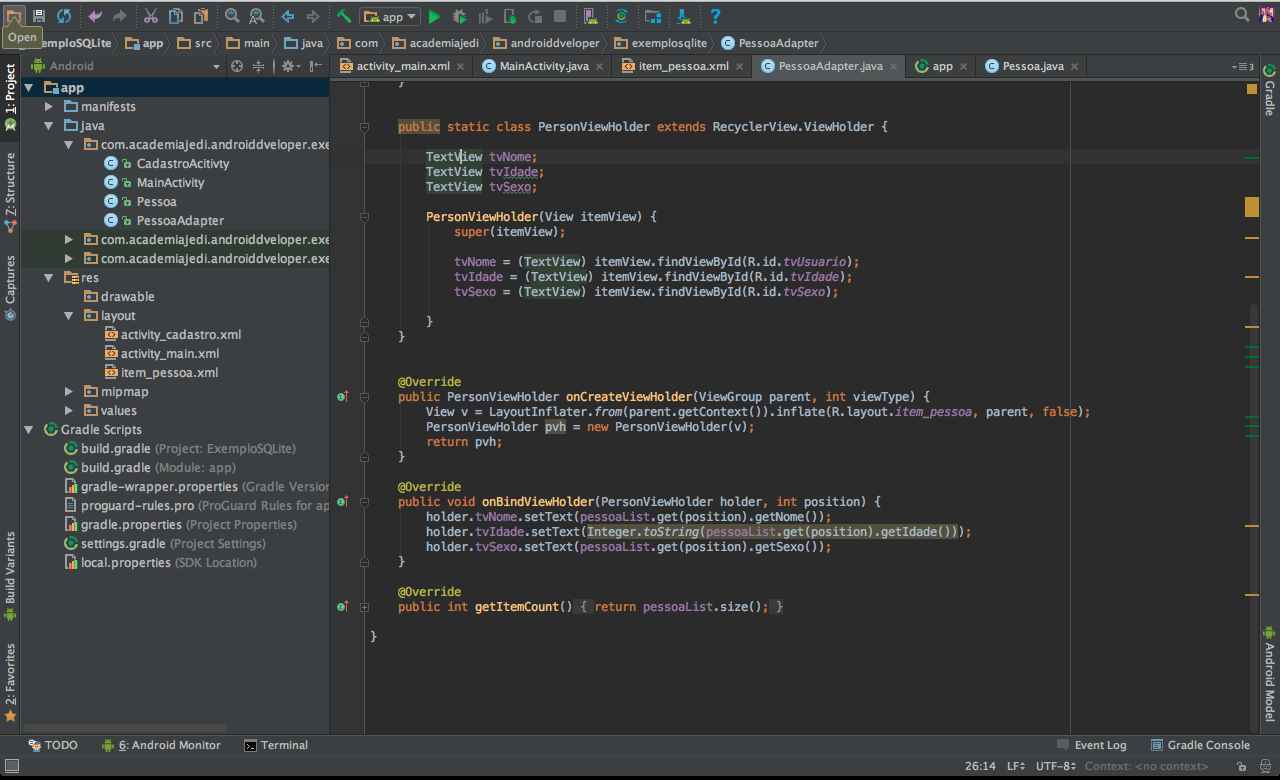Open Help with the question mark icon
The image size is (1280, 780).
coord(715,16)
